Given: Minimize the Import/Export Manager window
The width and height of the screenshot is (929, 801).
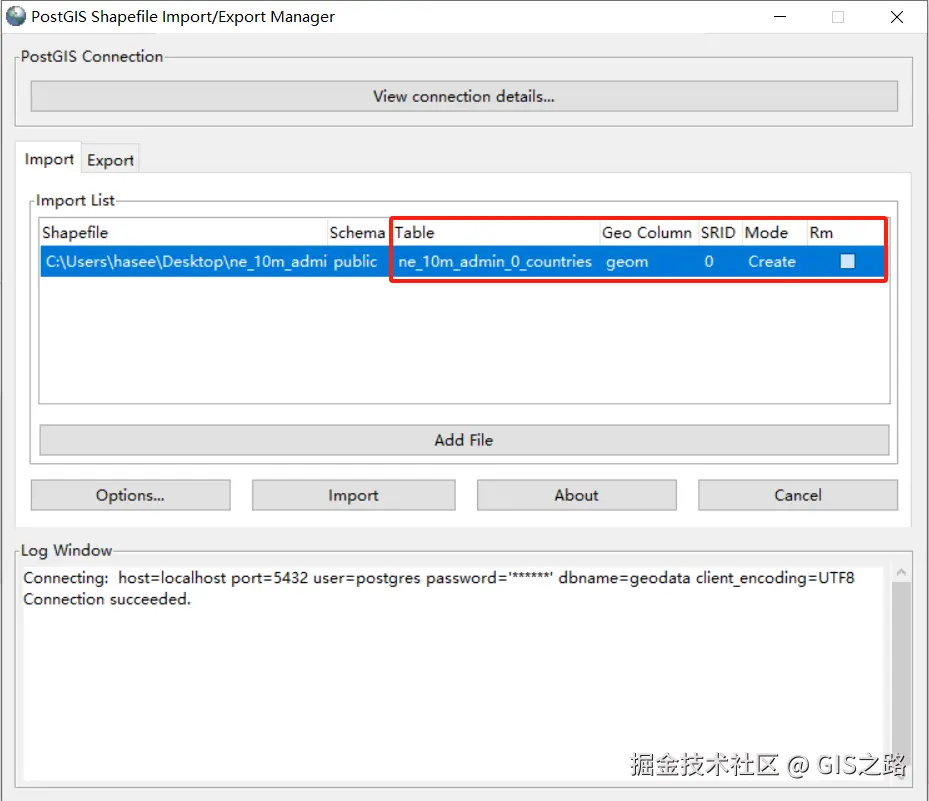Looking at the screenshot, I should click(x=780, y=17).
